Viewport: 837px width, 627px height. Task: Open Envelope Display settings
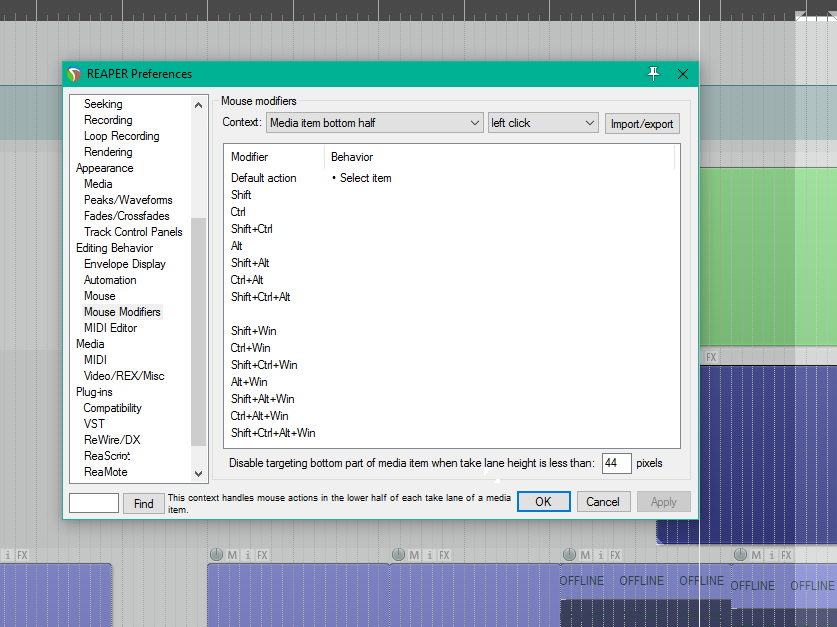coord(125,264)
